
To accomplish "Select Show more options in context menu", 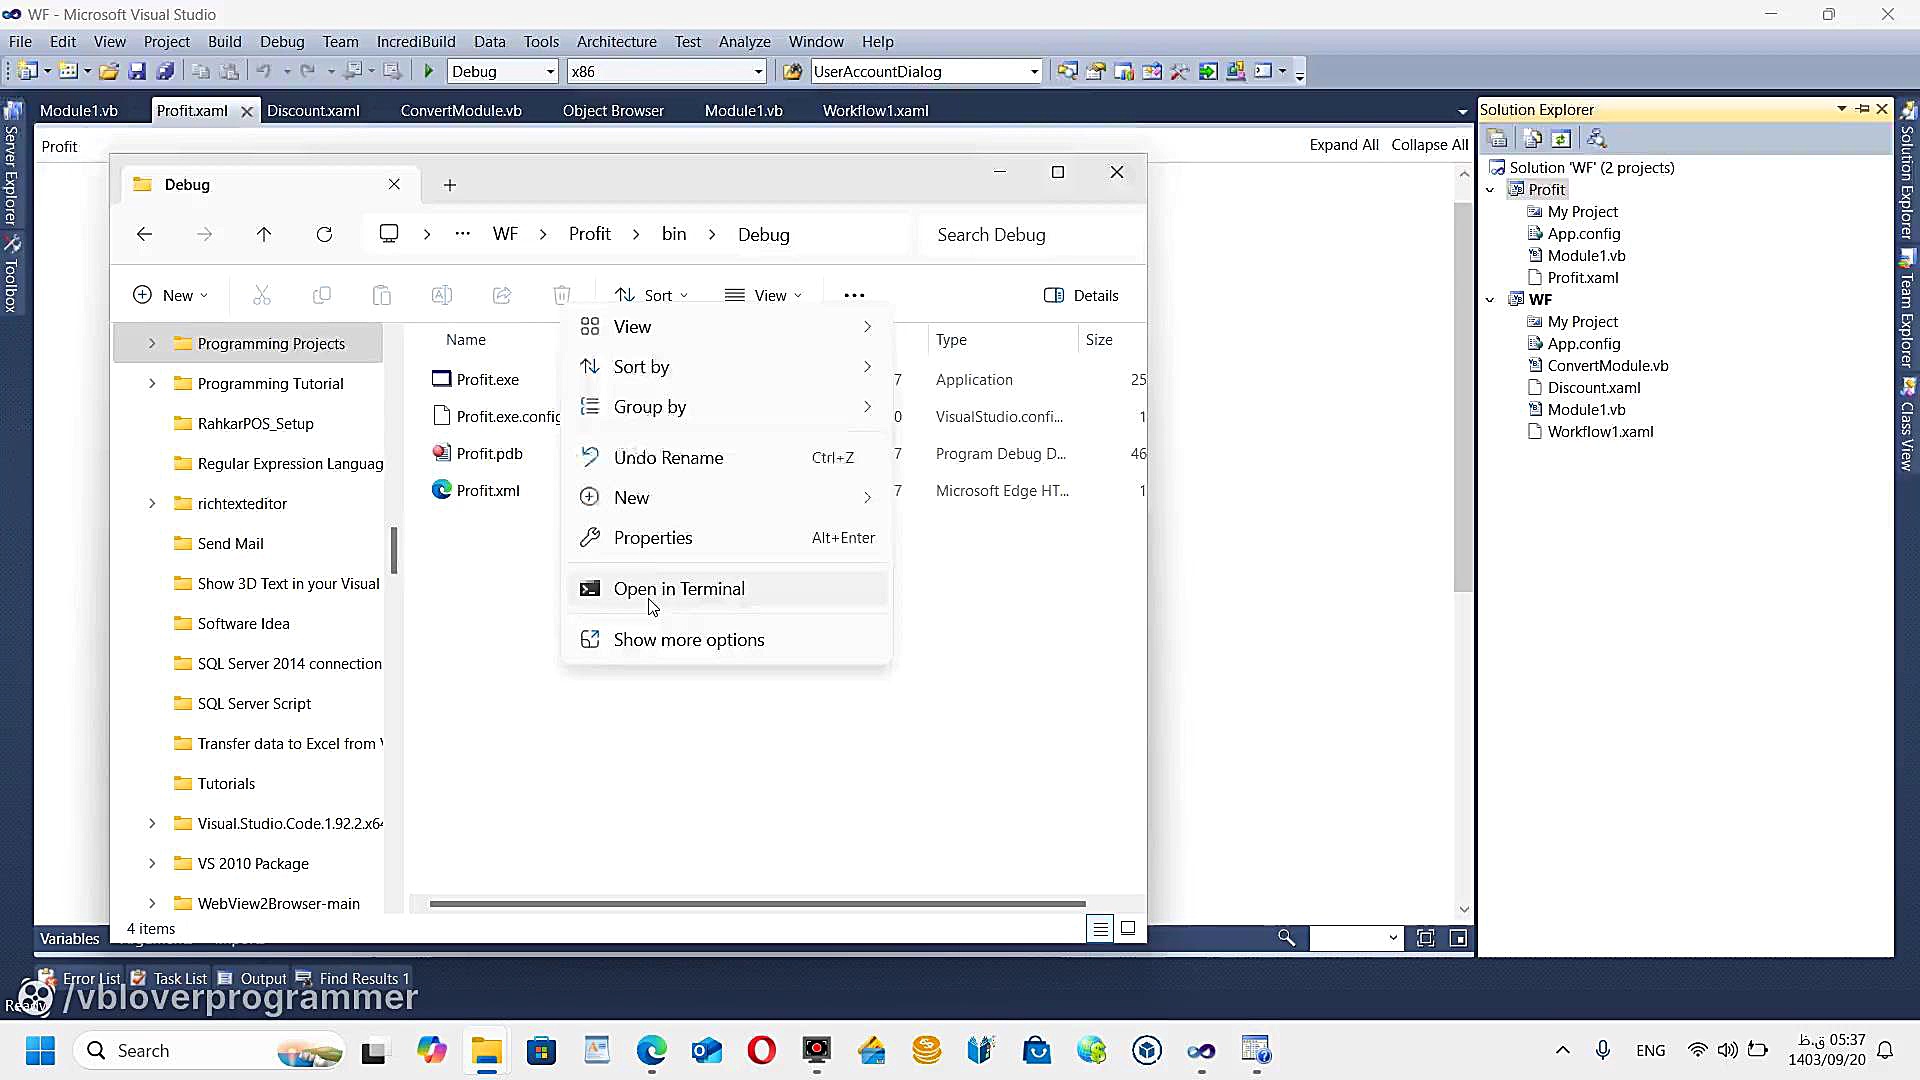I will pos(727,640).
